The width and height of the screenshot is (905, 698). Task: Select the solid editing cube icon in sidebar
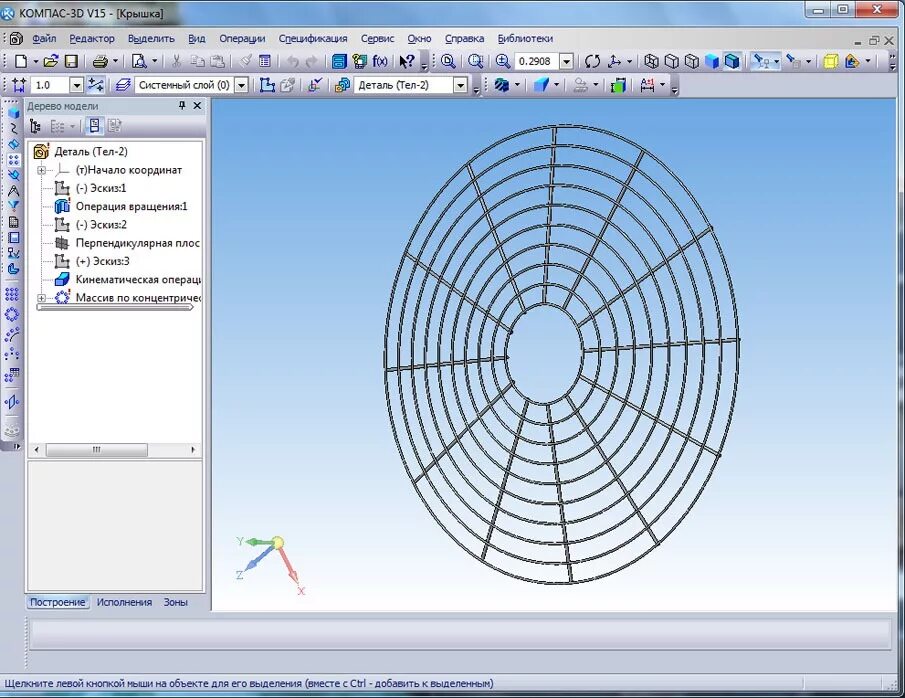tap(13, 113)
